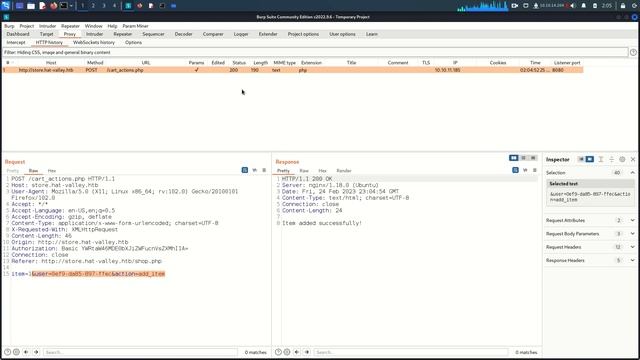Go to next request search match
The width and height of the screenshot is (640, 360).
tap(36, 352)
